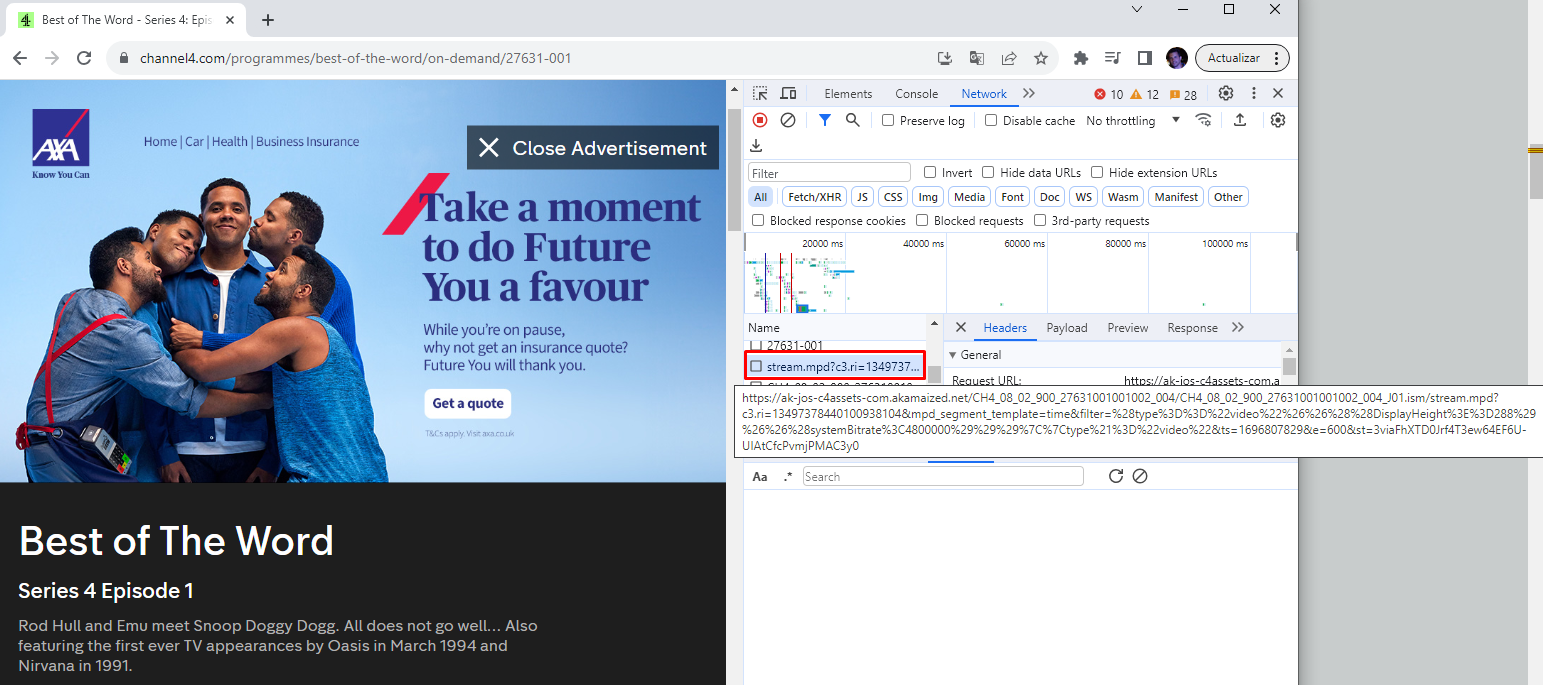Switch to the Console tab
This screenshot has height=685, width=1543.
(x=917, y=94)
